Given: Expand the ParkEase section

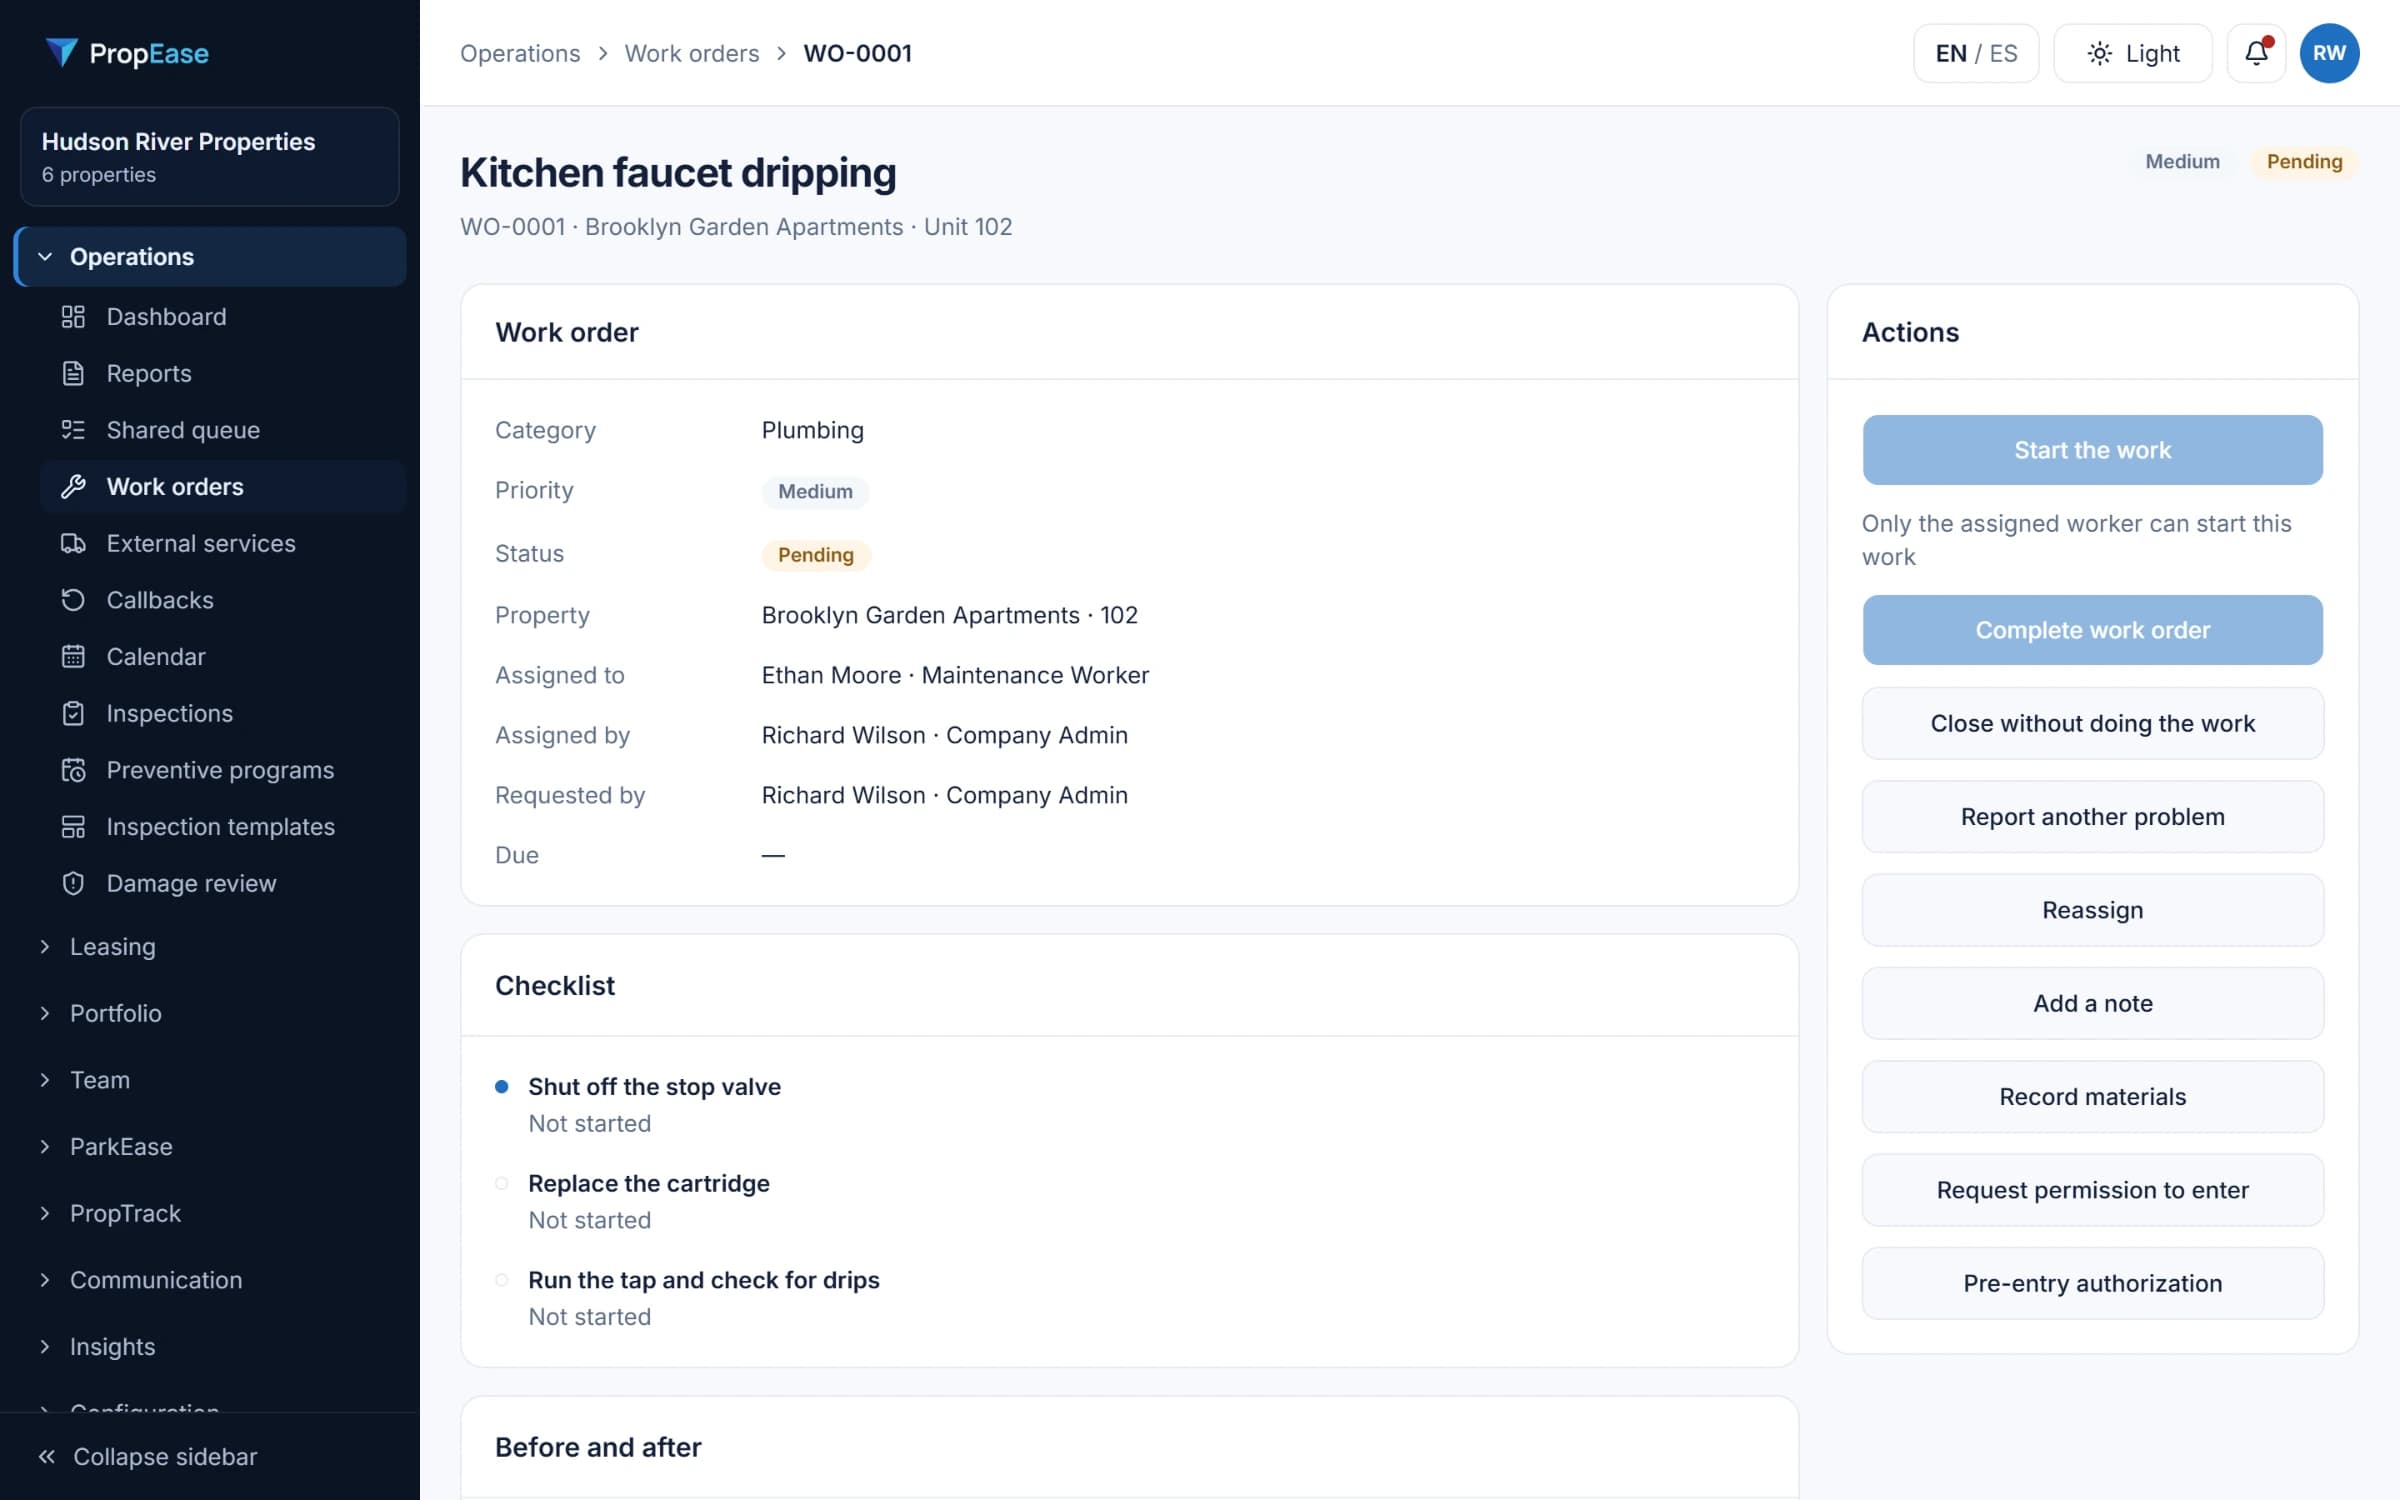Looking at the screenshot, I should (x=210, y=1147).
